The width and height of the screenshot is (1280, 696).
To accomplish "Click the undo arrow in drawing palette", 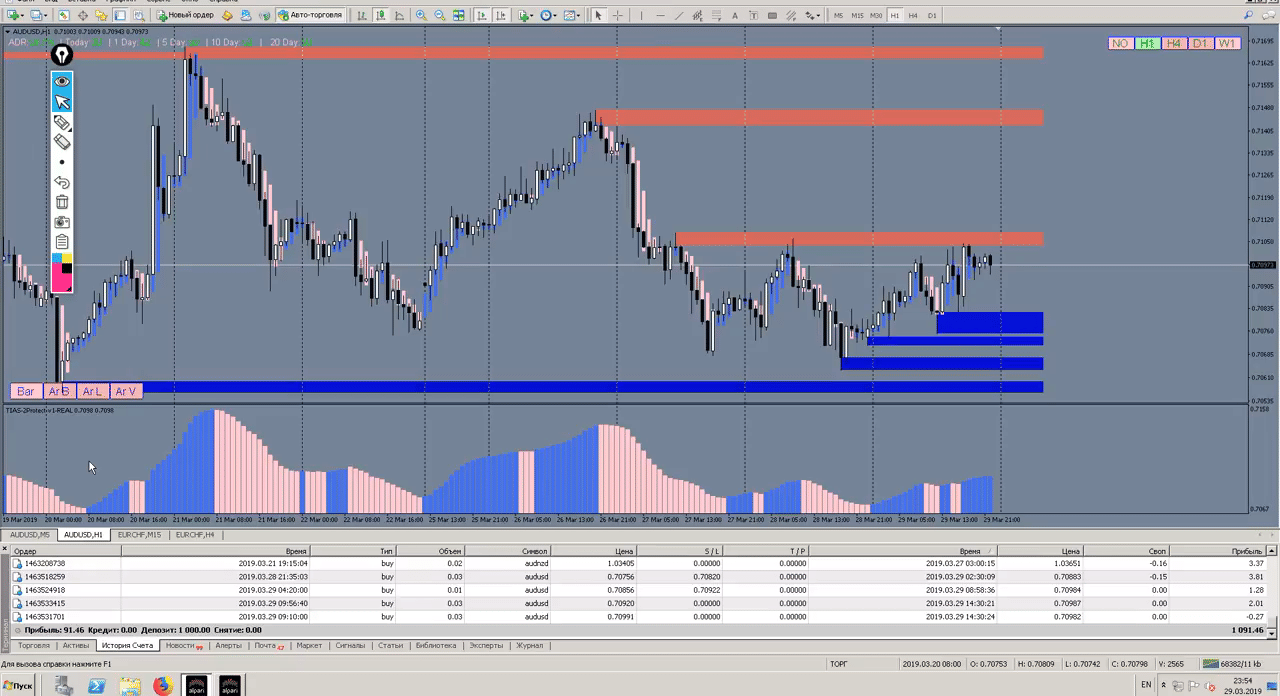I will tap(62, 182).
